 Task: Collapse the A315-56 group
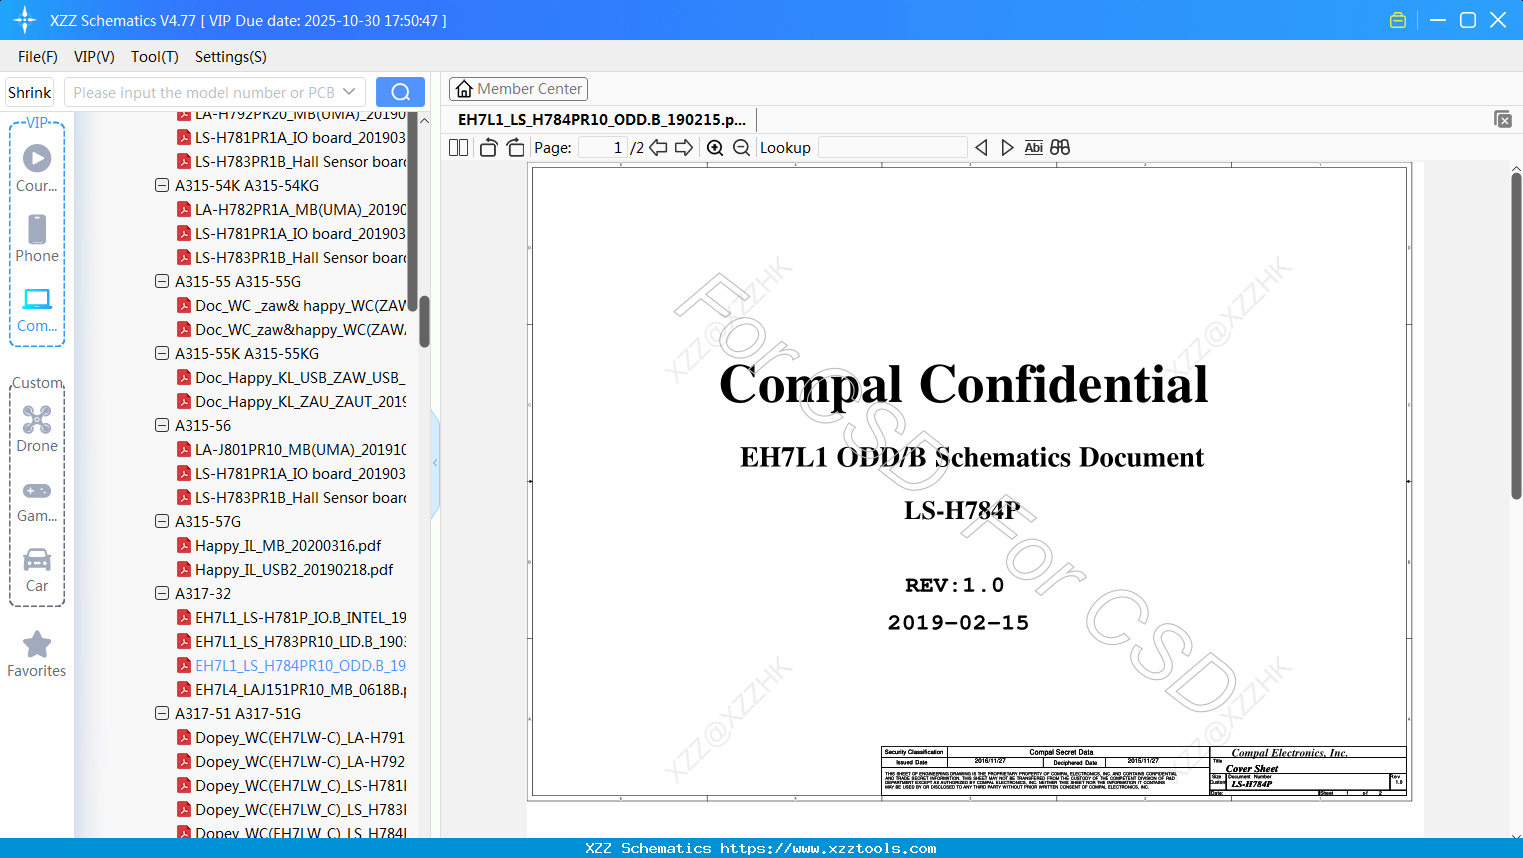click(x=162, y=425)
